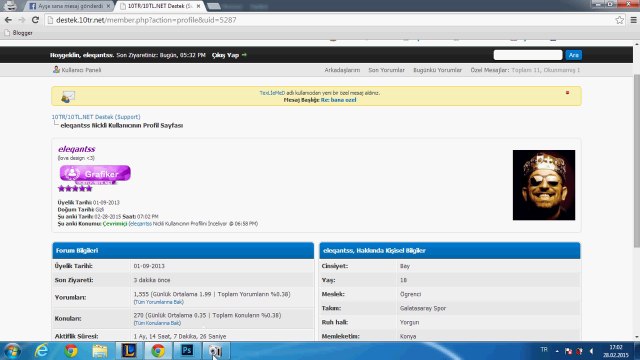
Task: Open the 'Re: bana ozel' message link
Action: 338,100
